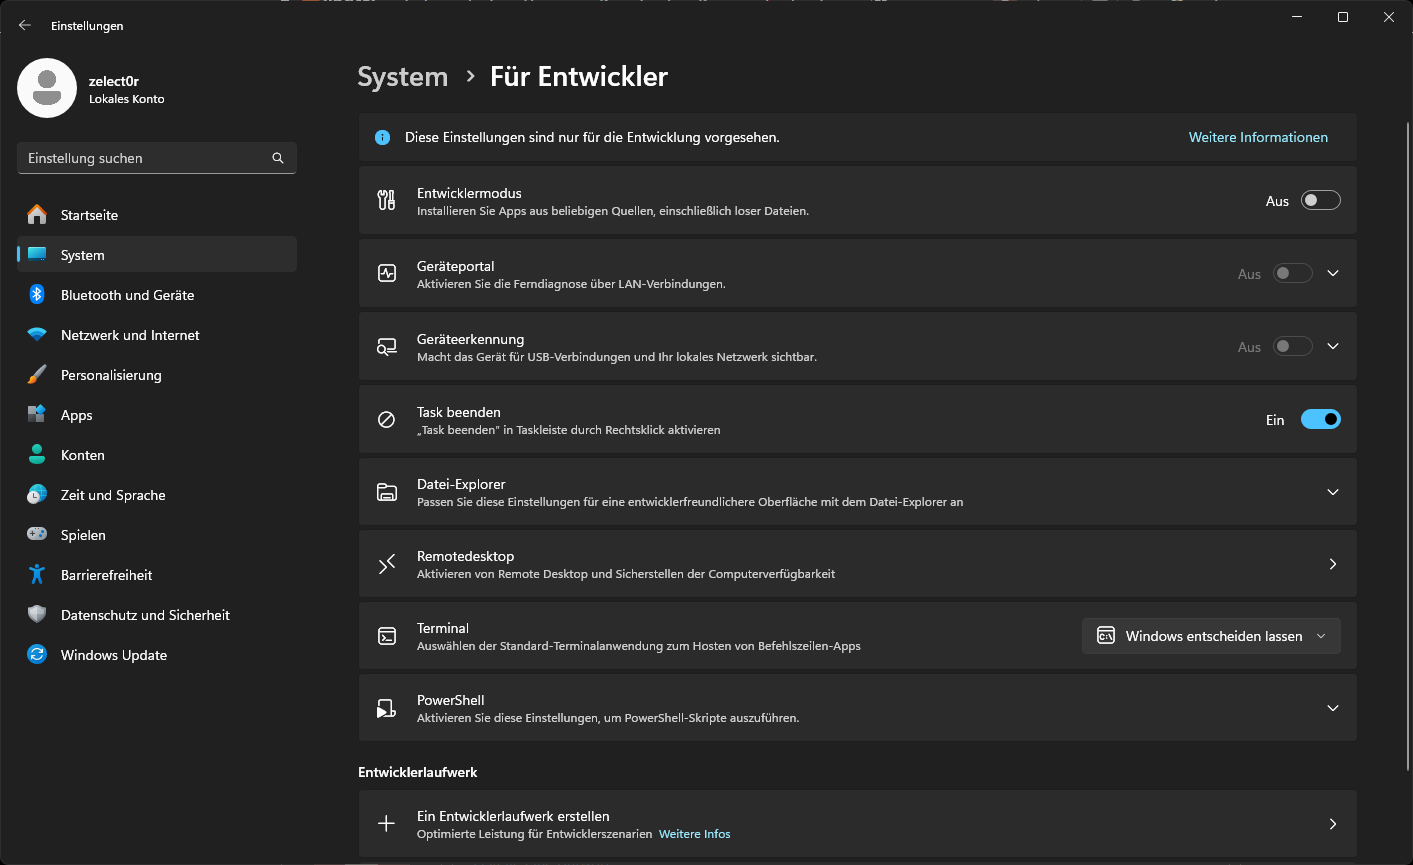
Task: Click the user profile avatar picture
Action: 47,88
